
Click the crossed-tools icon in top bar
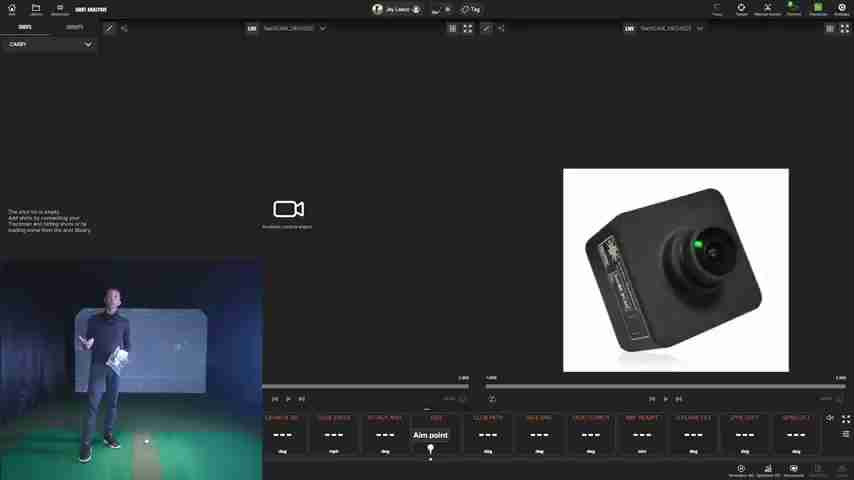(767, 9)
